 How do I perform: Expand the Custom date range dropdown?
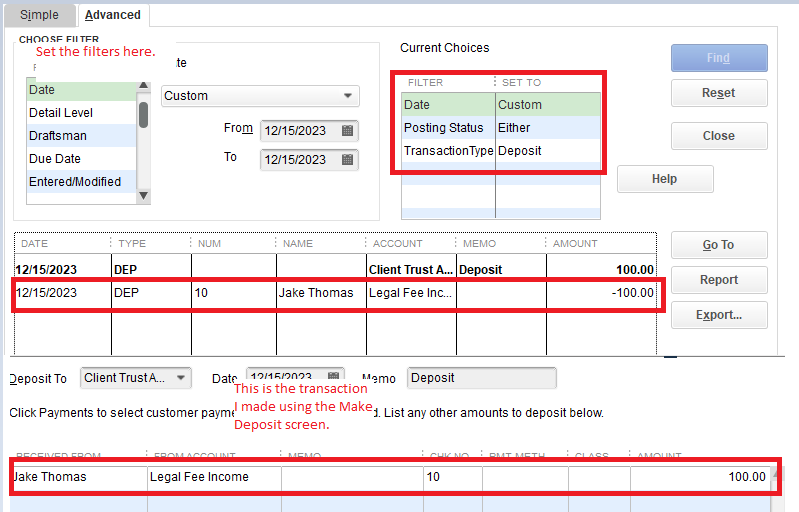click(348, 96)
